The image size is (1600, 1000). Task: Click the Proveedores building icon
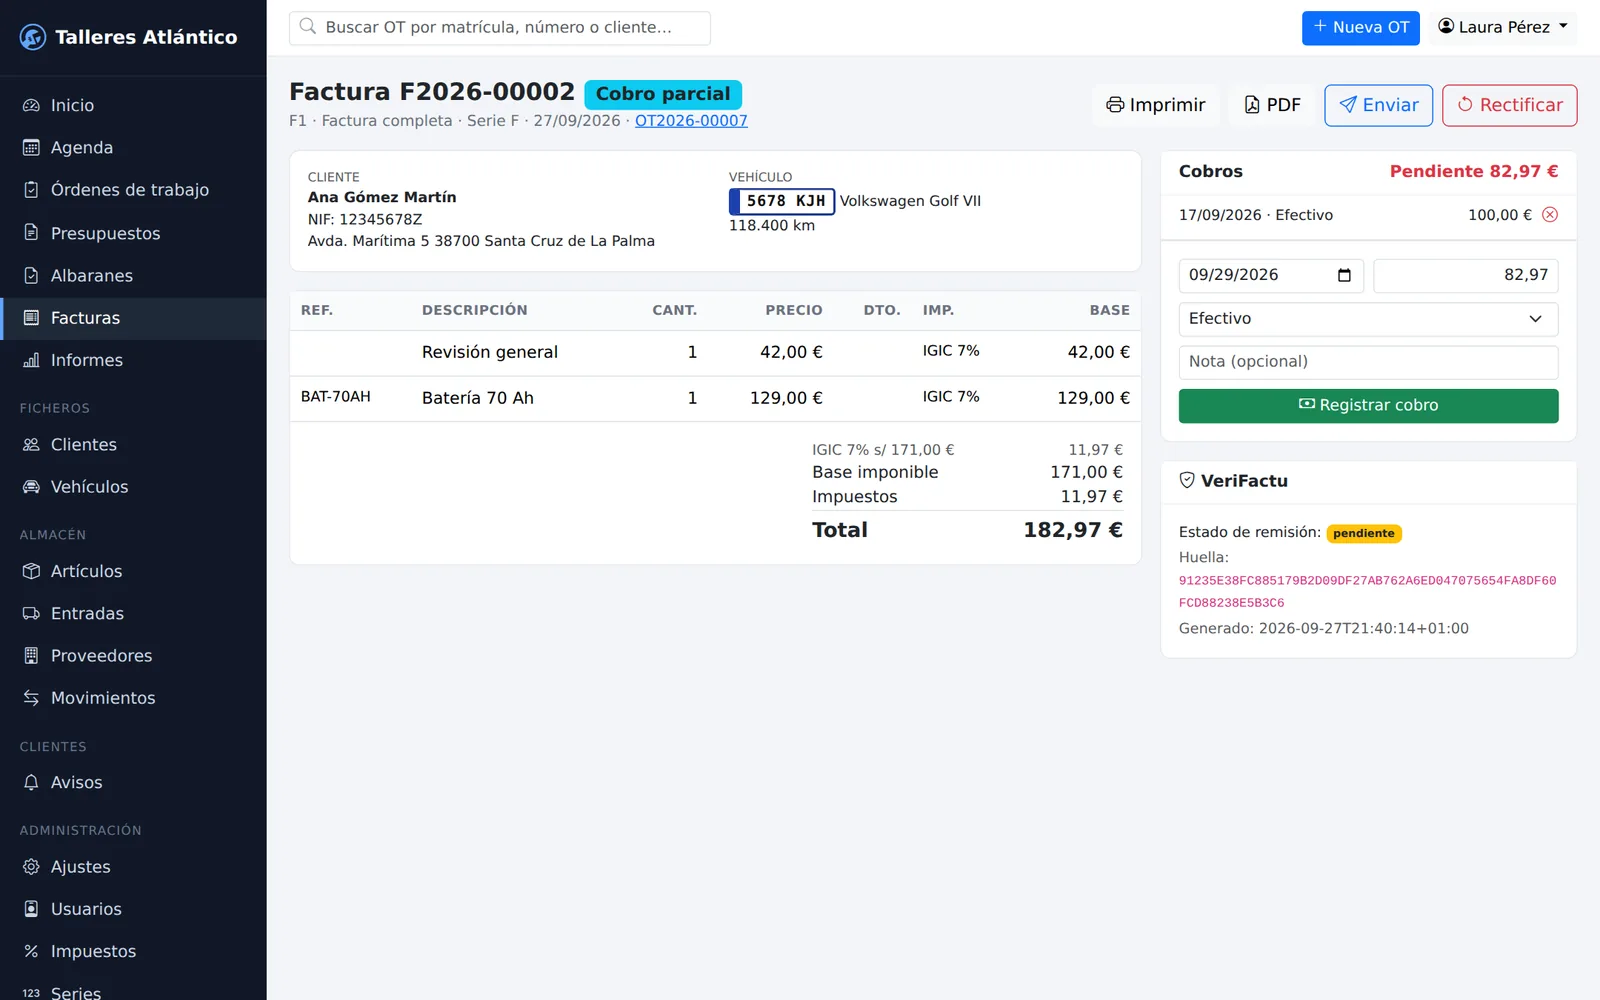click(x=31, y=656)
